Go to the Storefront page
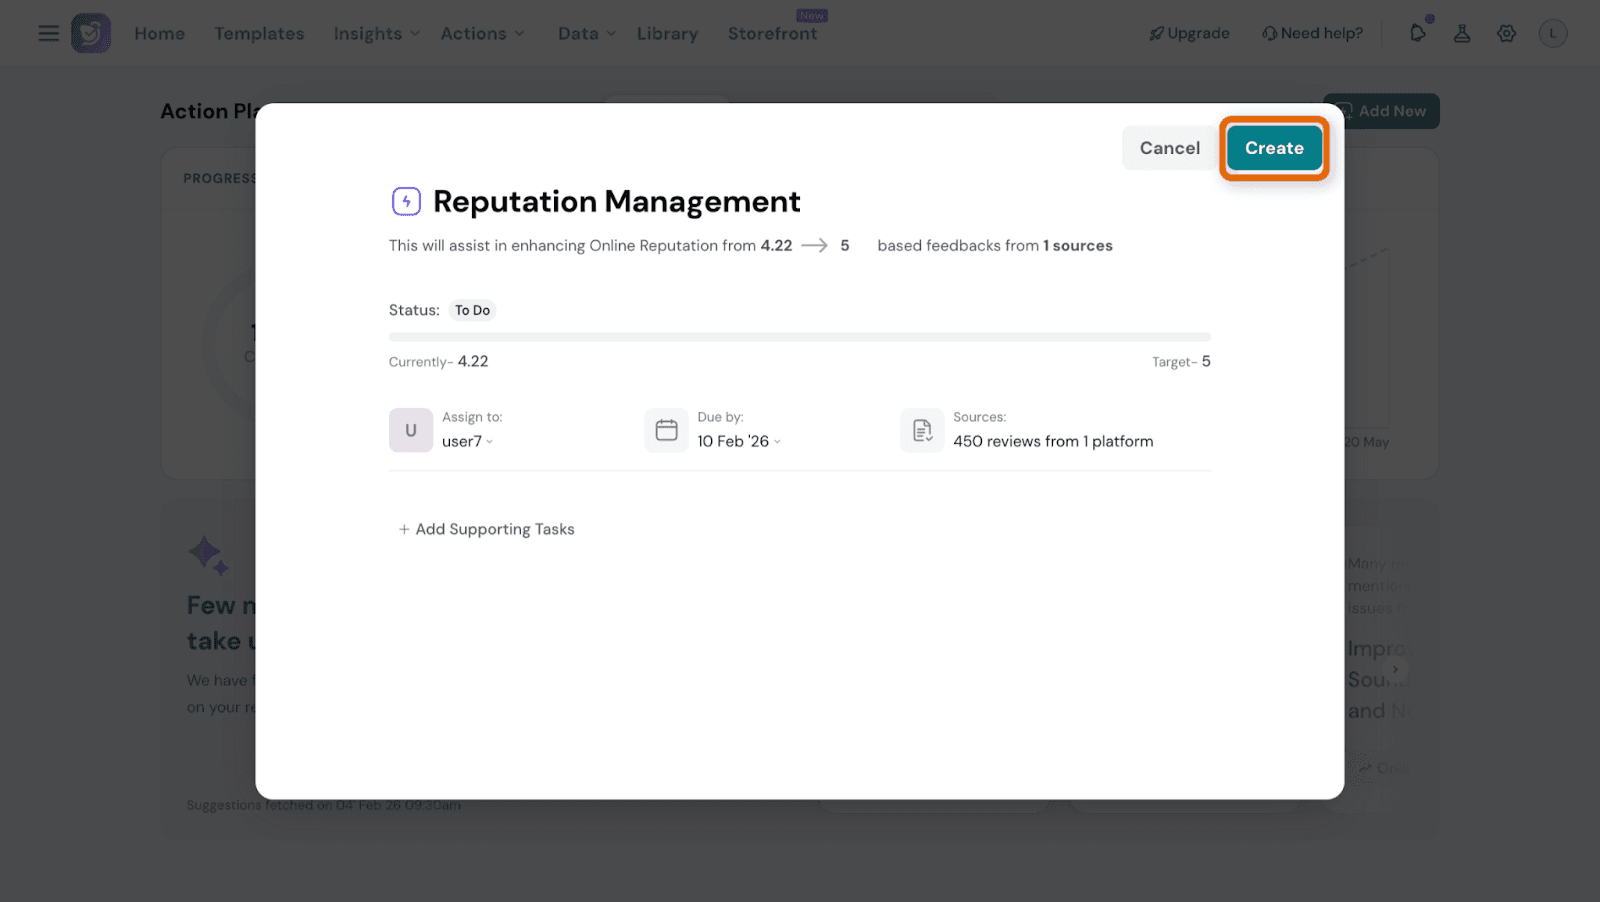Viewport: 1600px width, 902px height. [x=772, y=33]
